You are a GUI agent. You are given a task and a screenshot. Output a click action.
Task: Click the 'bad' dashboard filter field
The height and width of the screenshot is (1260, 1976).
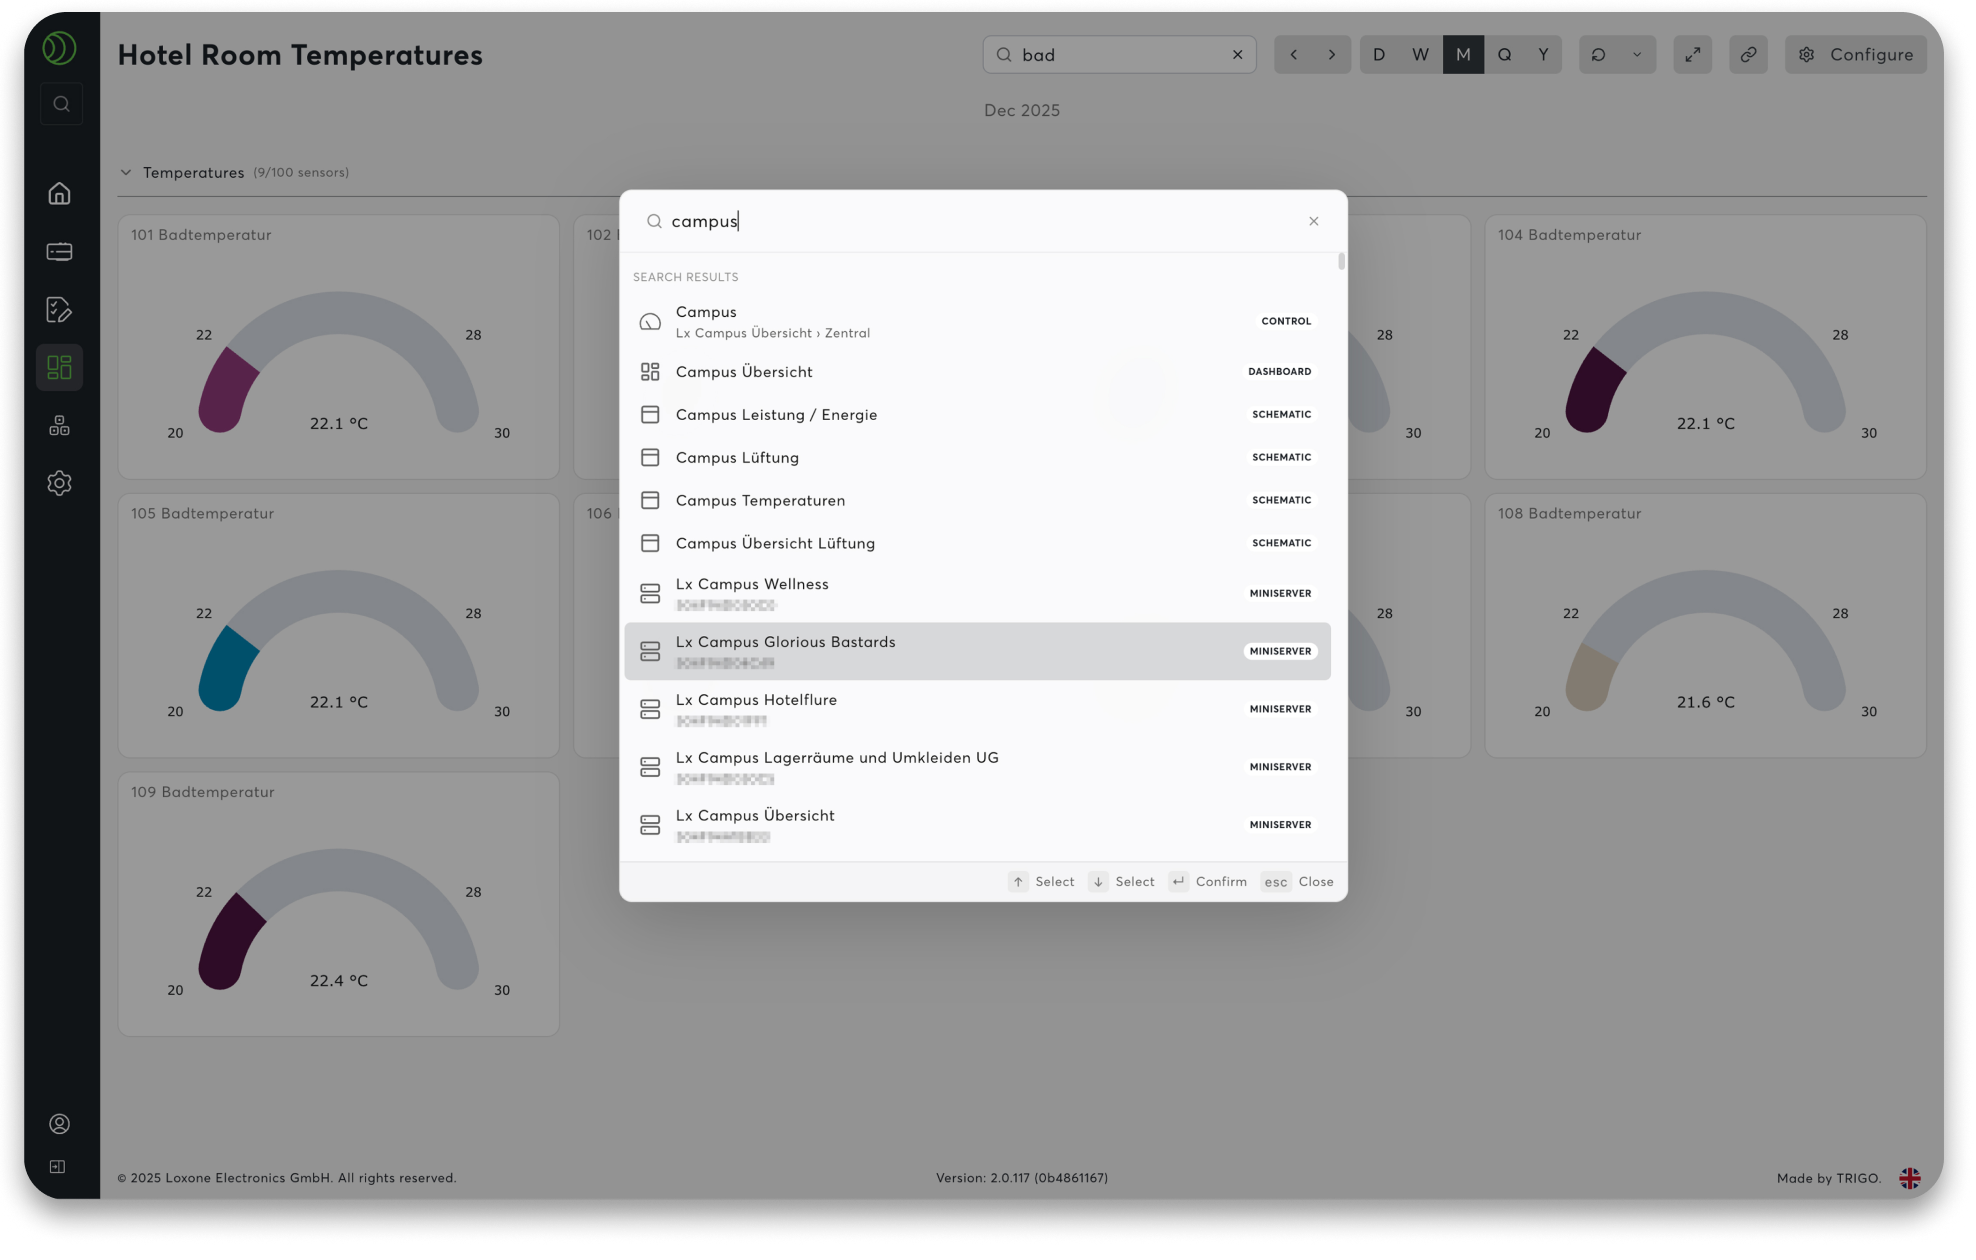tap(1120, 55)
